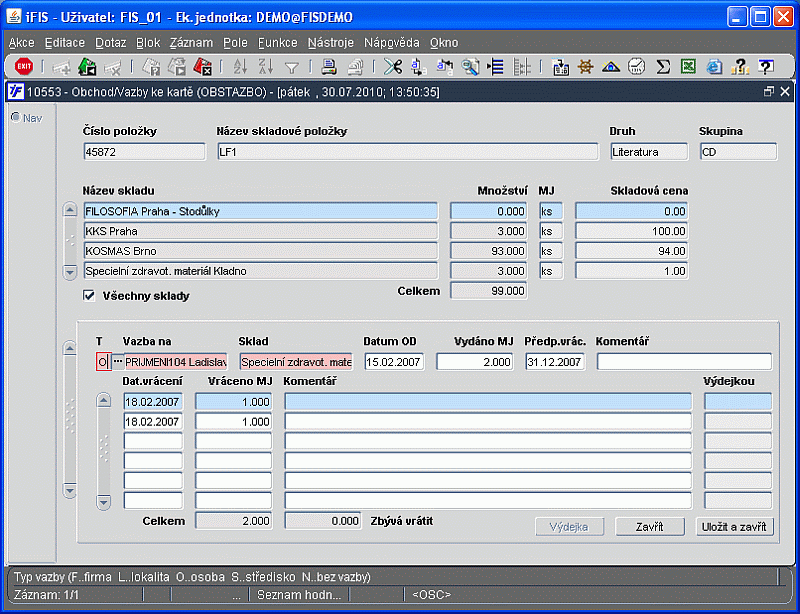Select the Nav radio button
This screenshot has width=800, height=614.
coord(15,118)
